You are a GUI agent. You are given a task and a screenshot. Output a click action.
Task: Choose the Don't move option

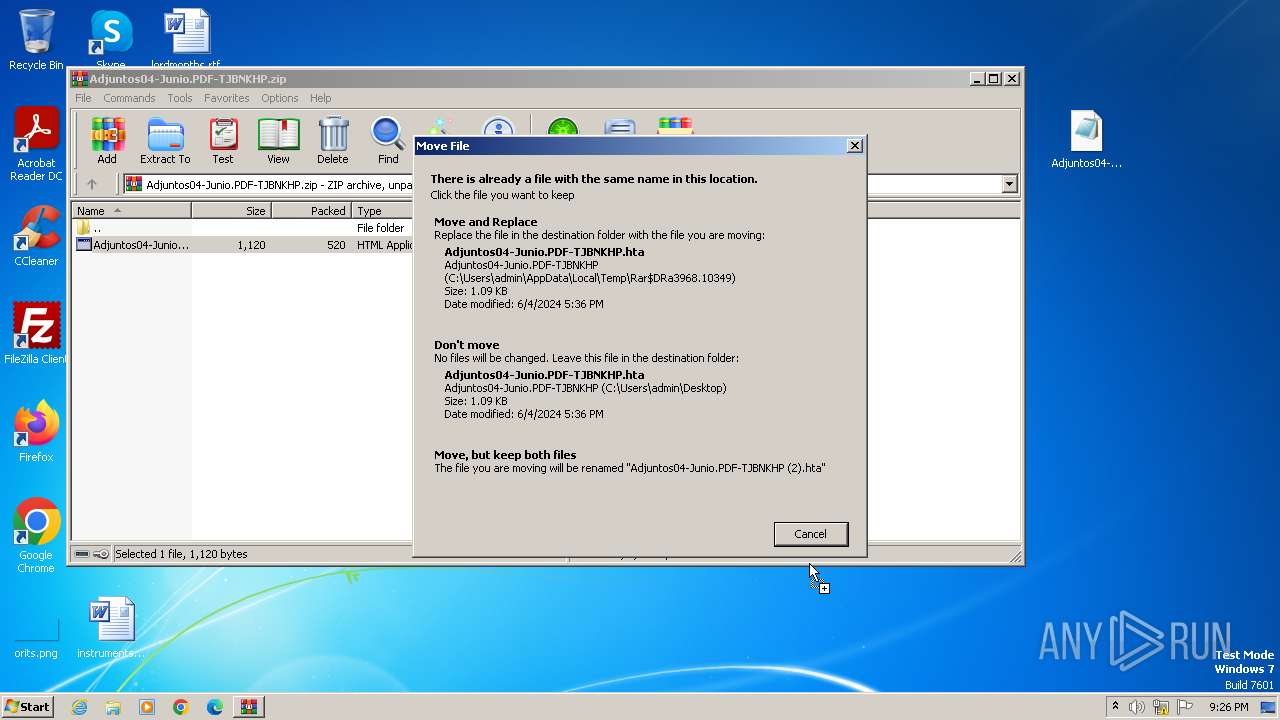coord(638,379)
